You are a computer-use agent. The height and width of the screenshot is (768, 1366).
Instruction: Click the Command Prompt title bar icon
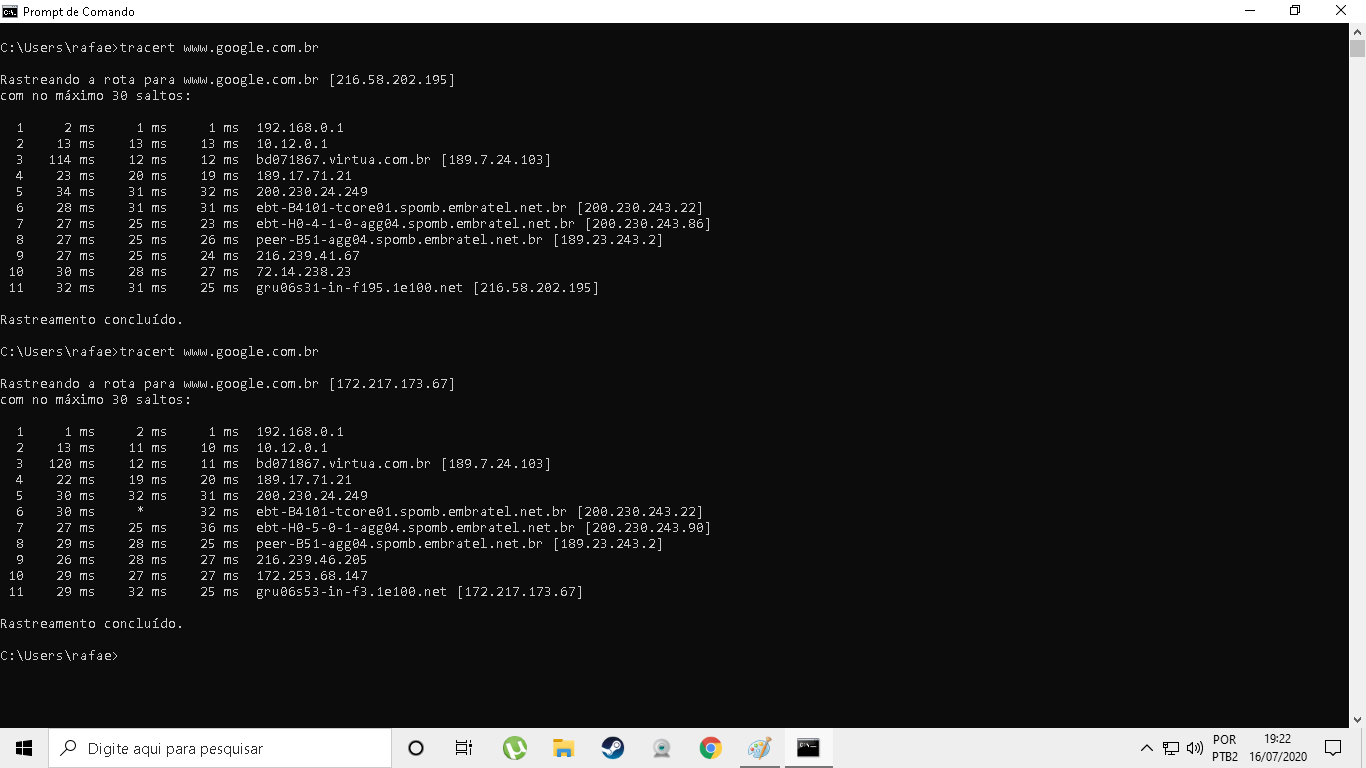[x=10, y=11]
